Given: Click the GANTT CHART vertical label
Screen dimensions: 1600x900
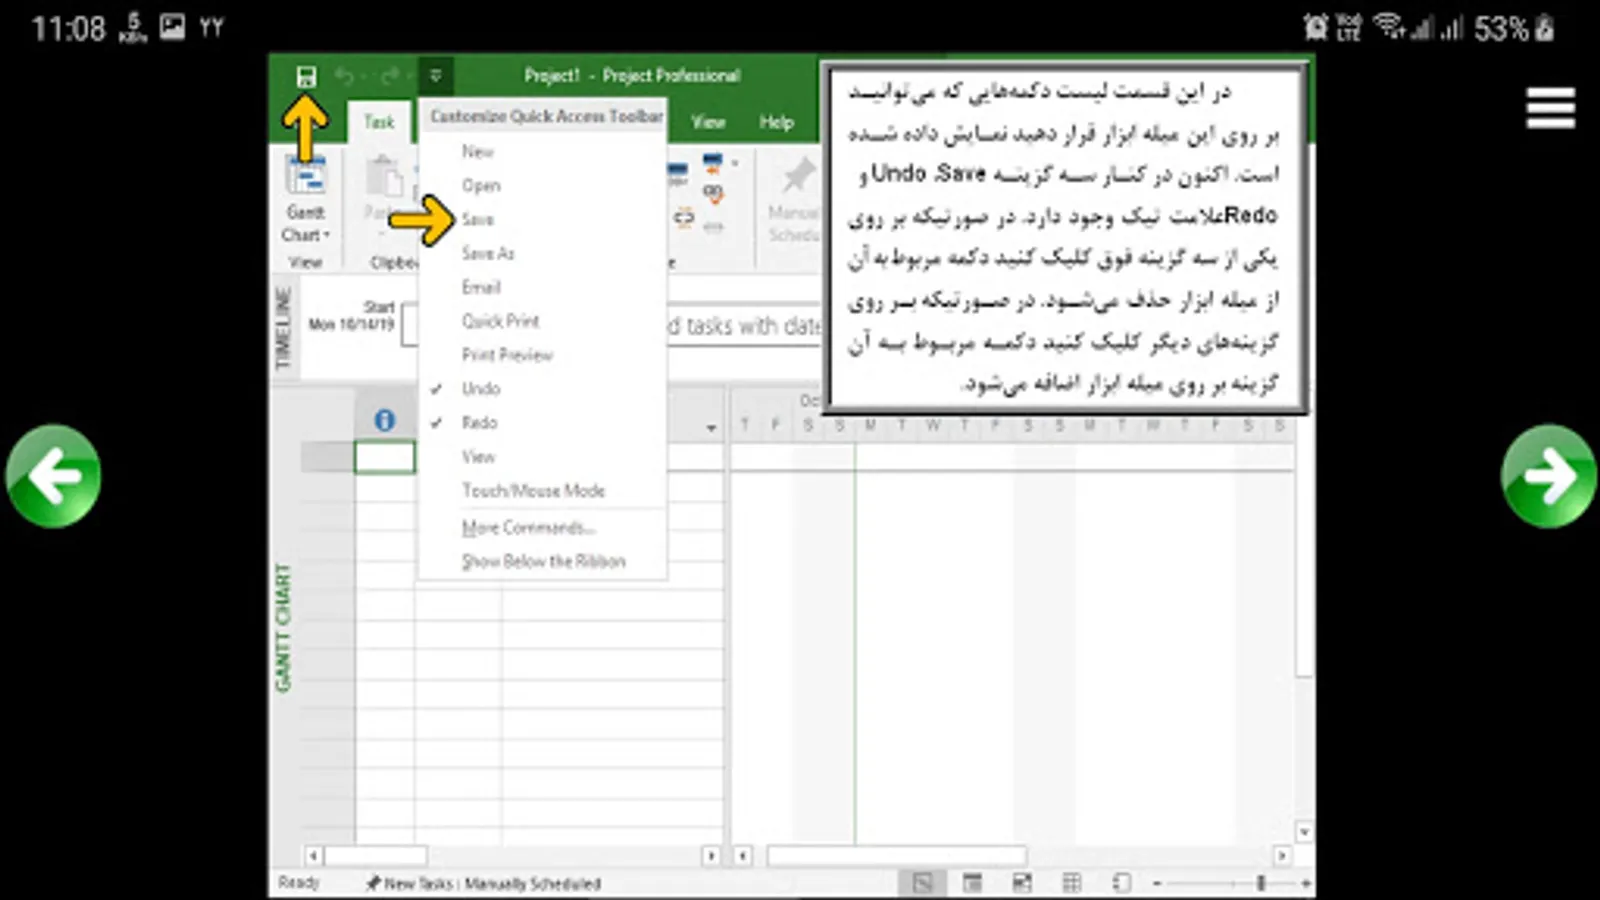Looking at the screenshot, I should (x=283, y=628).
